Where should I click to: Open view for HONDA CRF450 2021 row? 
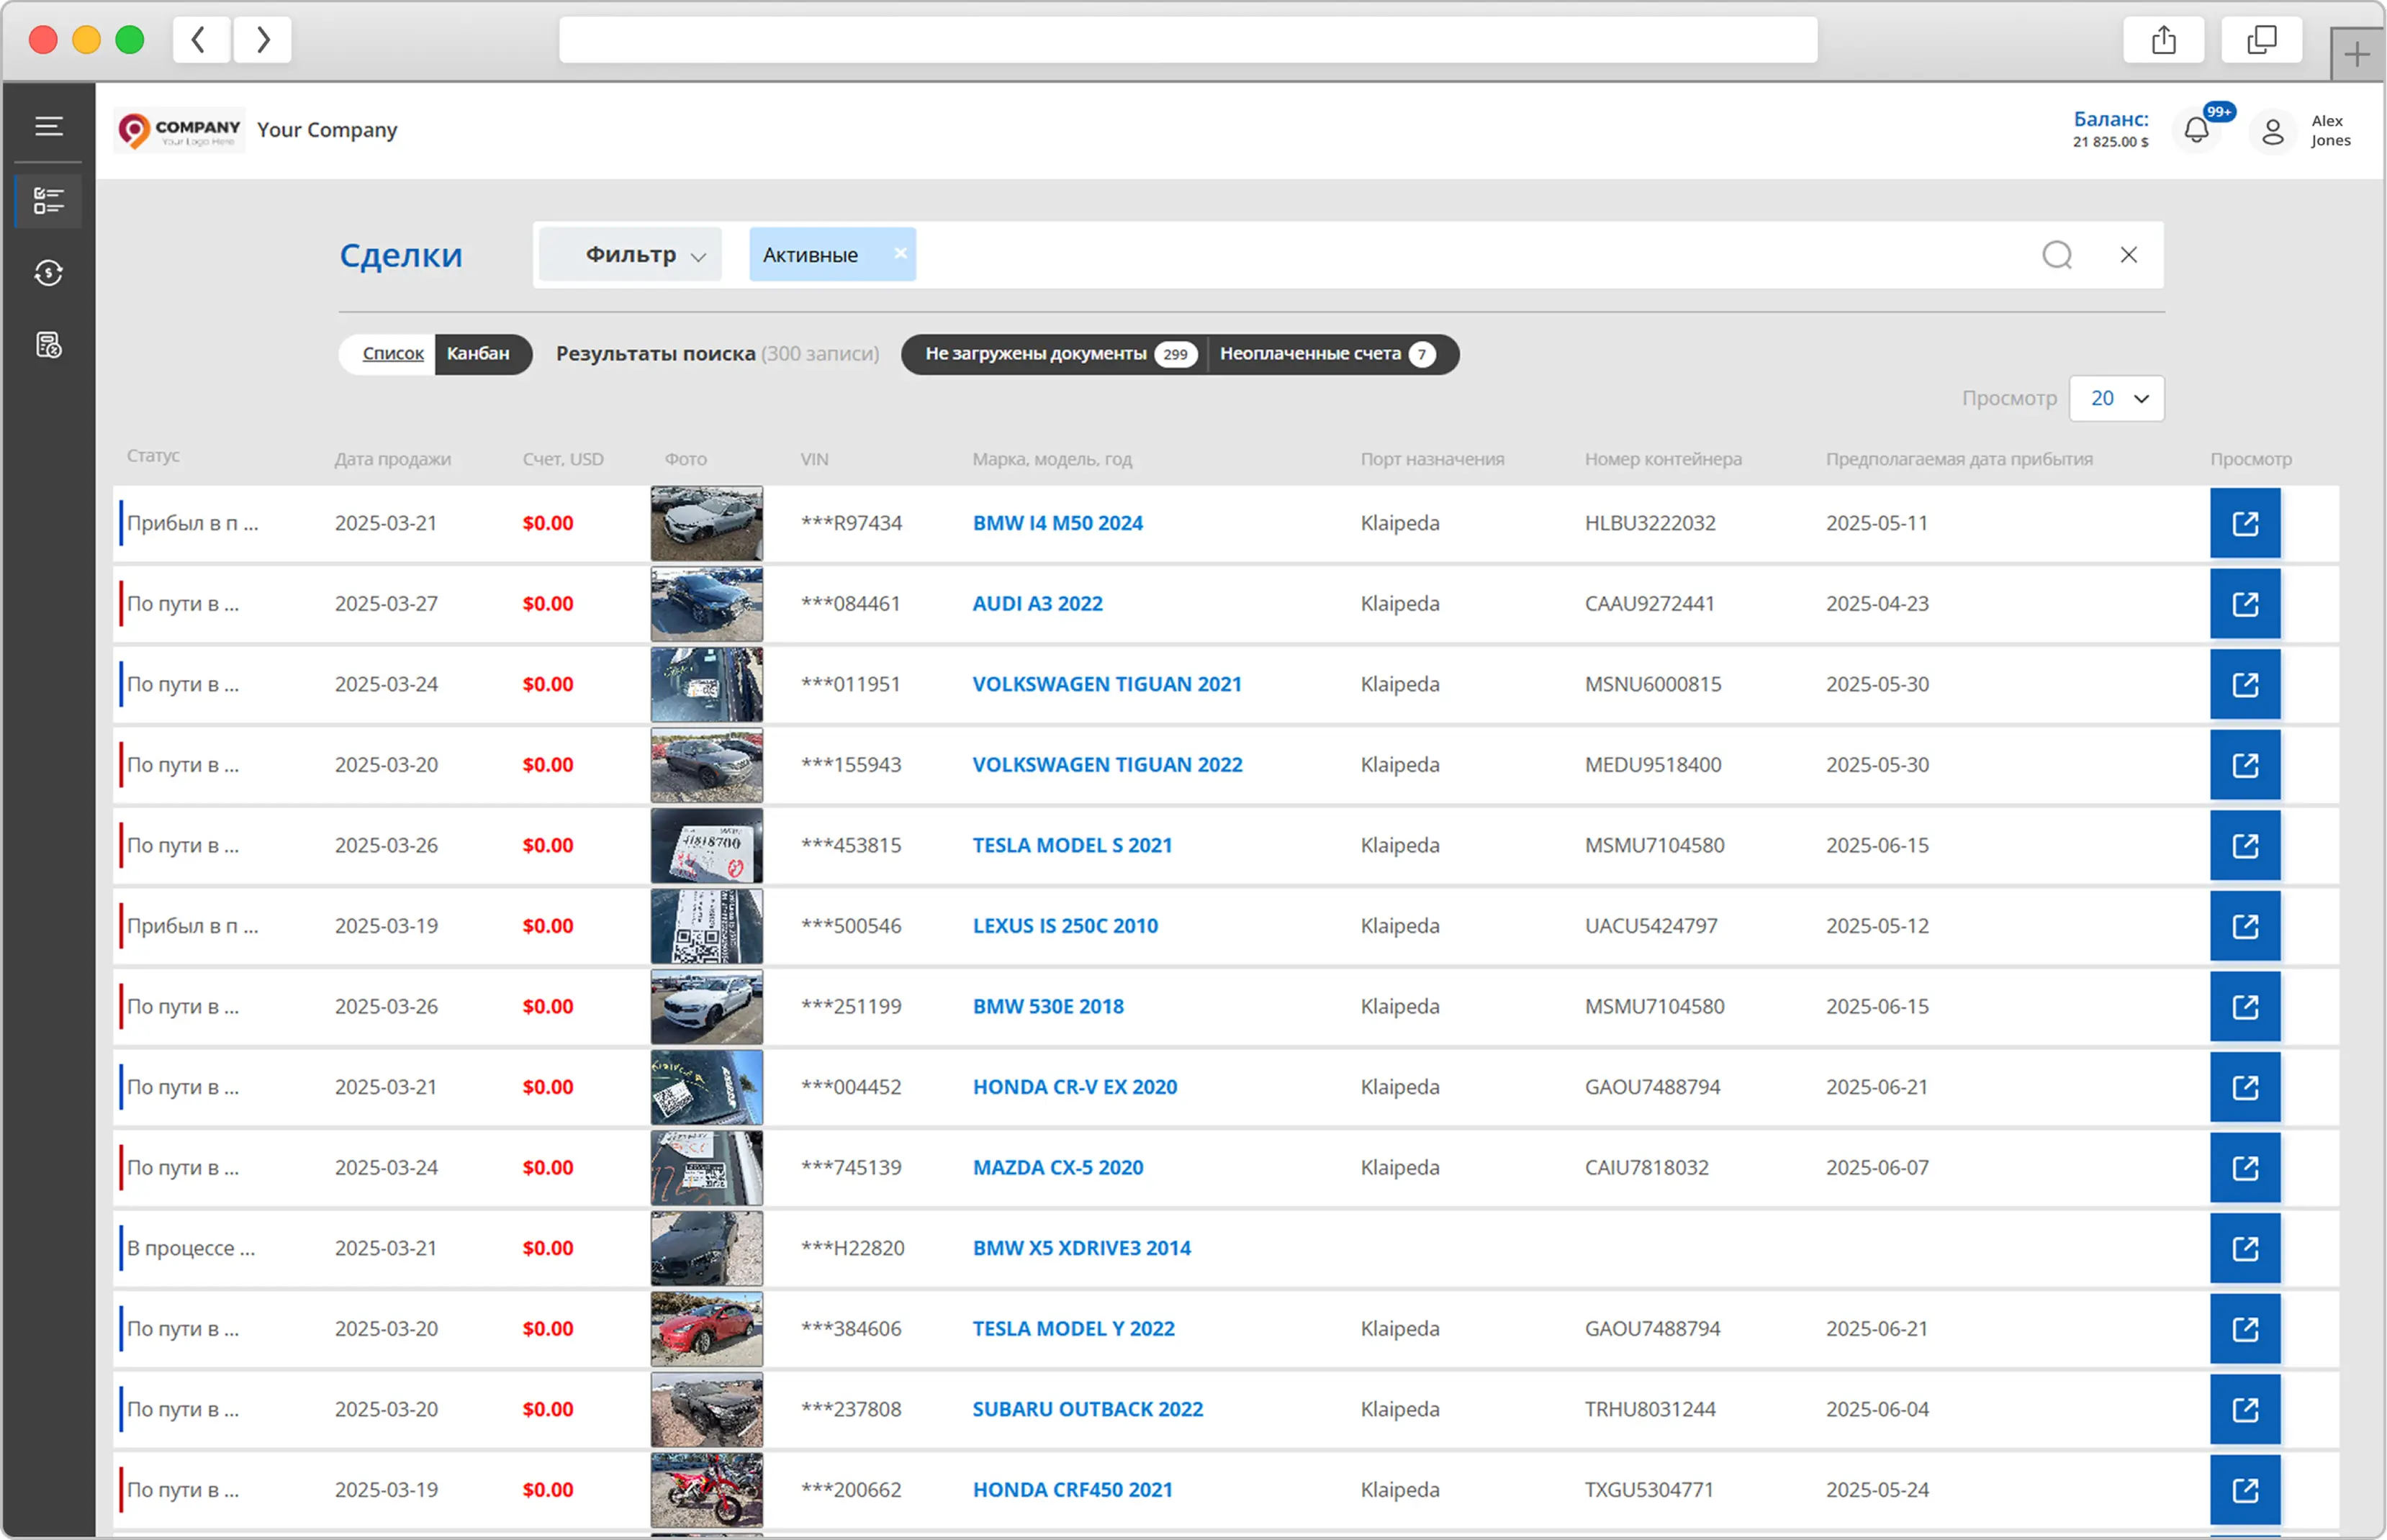[2244, 1490]
